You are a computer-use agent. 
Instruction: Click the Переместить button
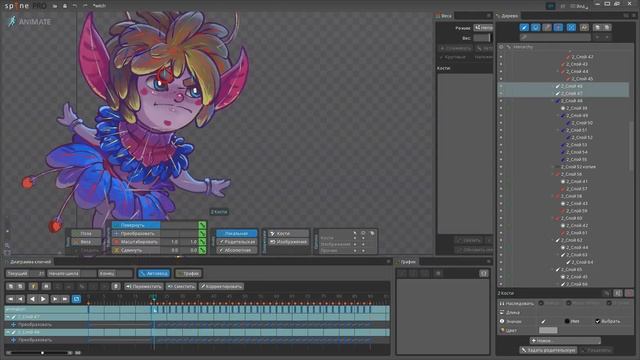pyautogui.click(x=144, y=286)
